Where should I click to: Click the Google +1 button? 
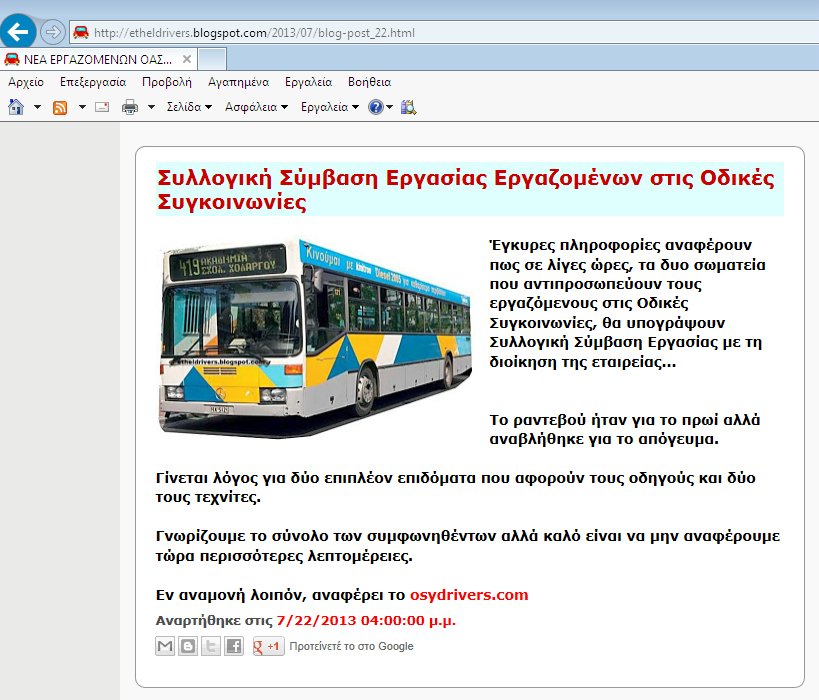click(268, 646)
